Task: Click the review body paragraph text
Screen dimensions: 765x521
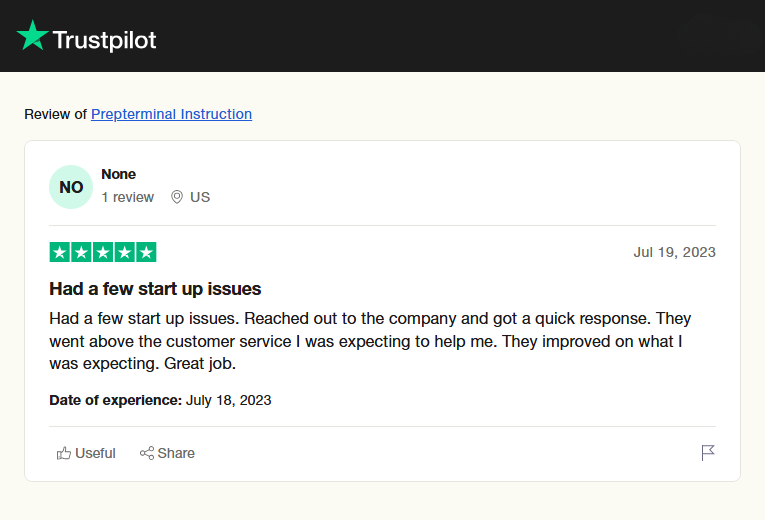Action: point(370,341)
